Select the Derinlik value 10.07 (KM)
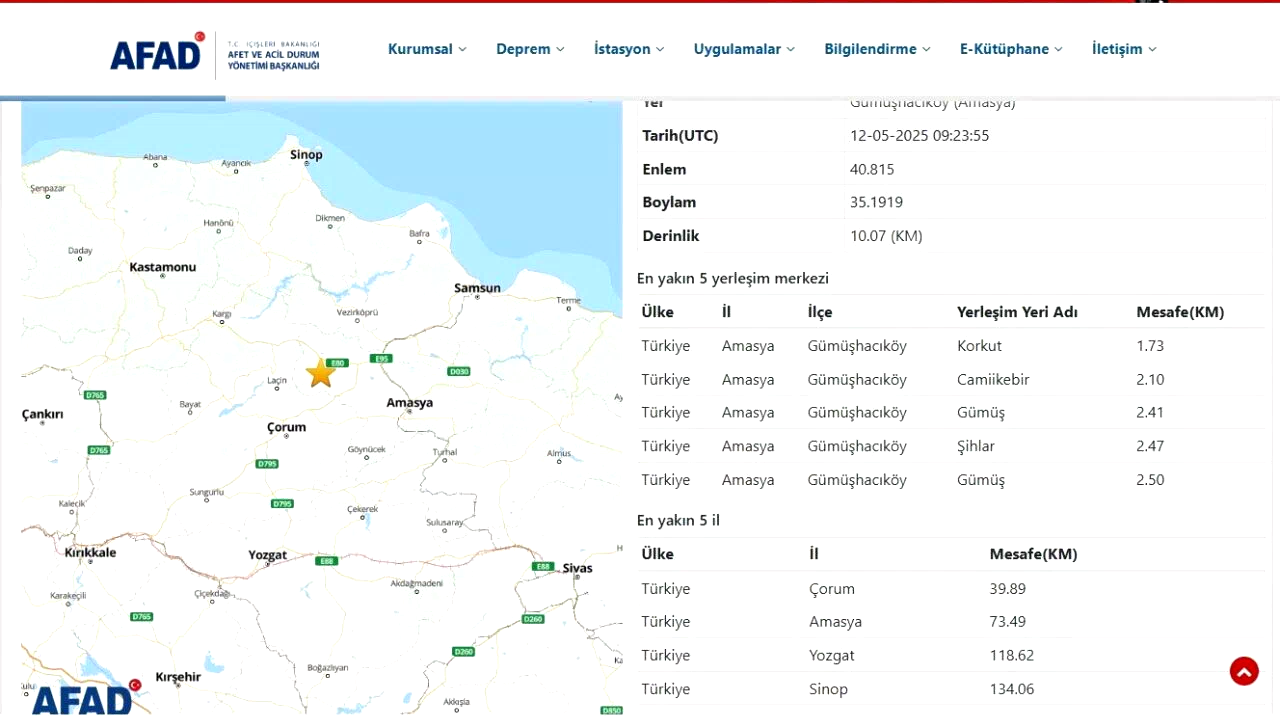Viewport: 1280px width, 727px height. pos(886,236)
